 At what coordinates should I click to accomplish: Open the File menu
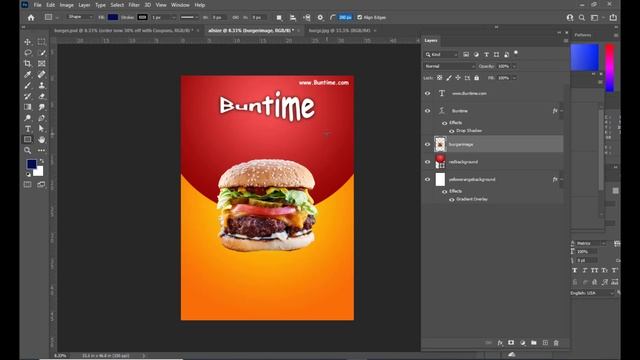point(38,5)
